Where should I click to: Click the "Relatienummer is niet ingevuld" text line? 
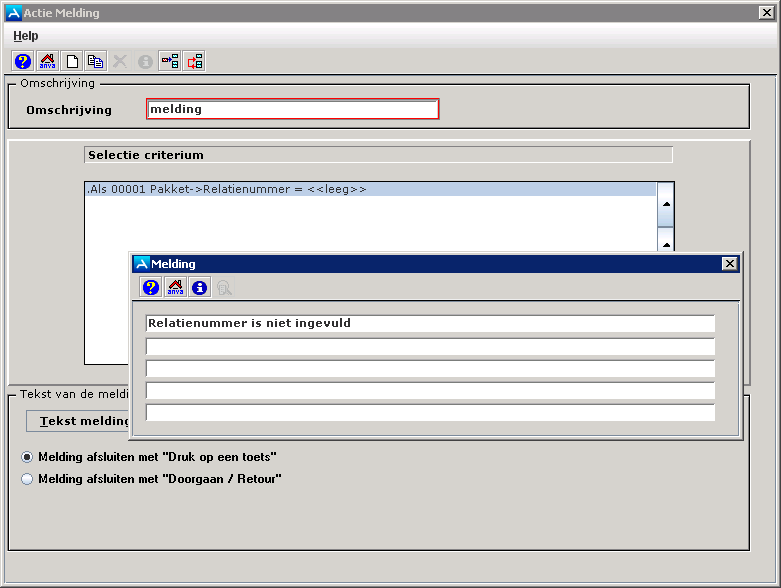[430, 324]
